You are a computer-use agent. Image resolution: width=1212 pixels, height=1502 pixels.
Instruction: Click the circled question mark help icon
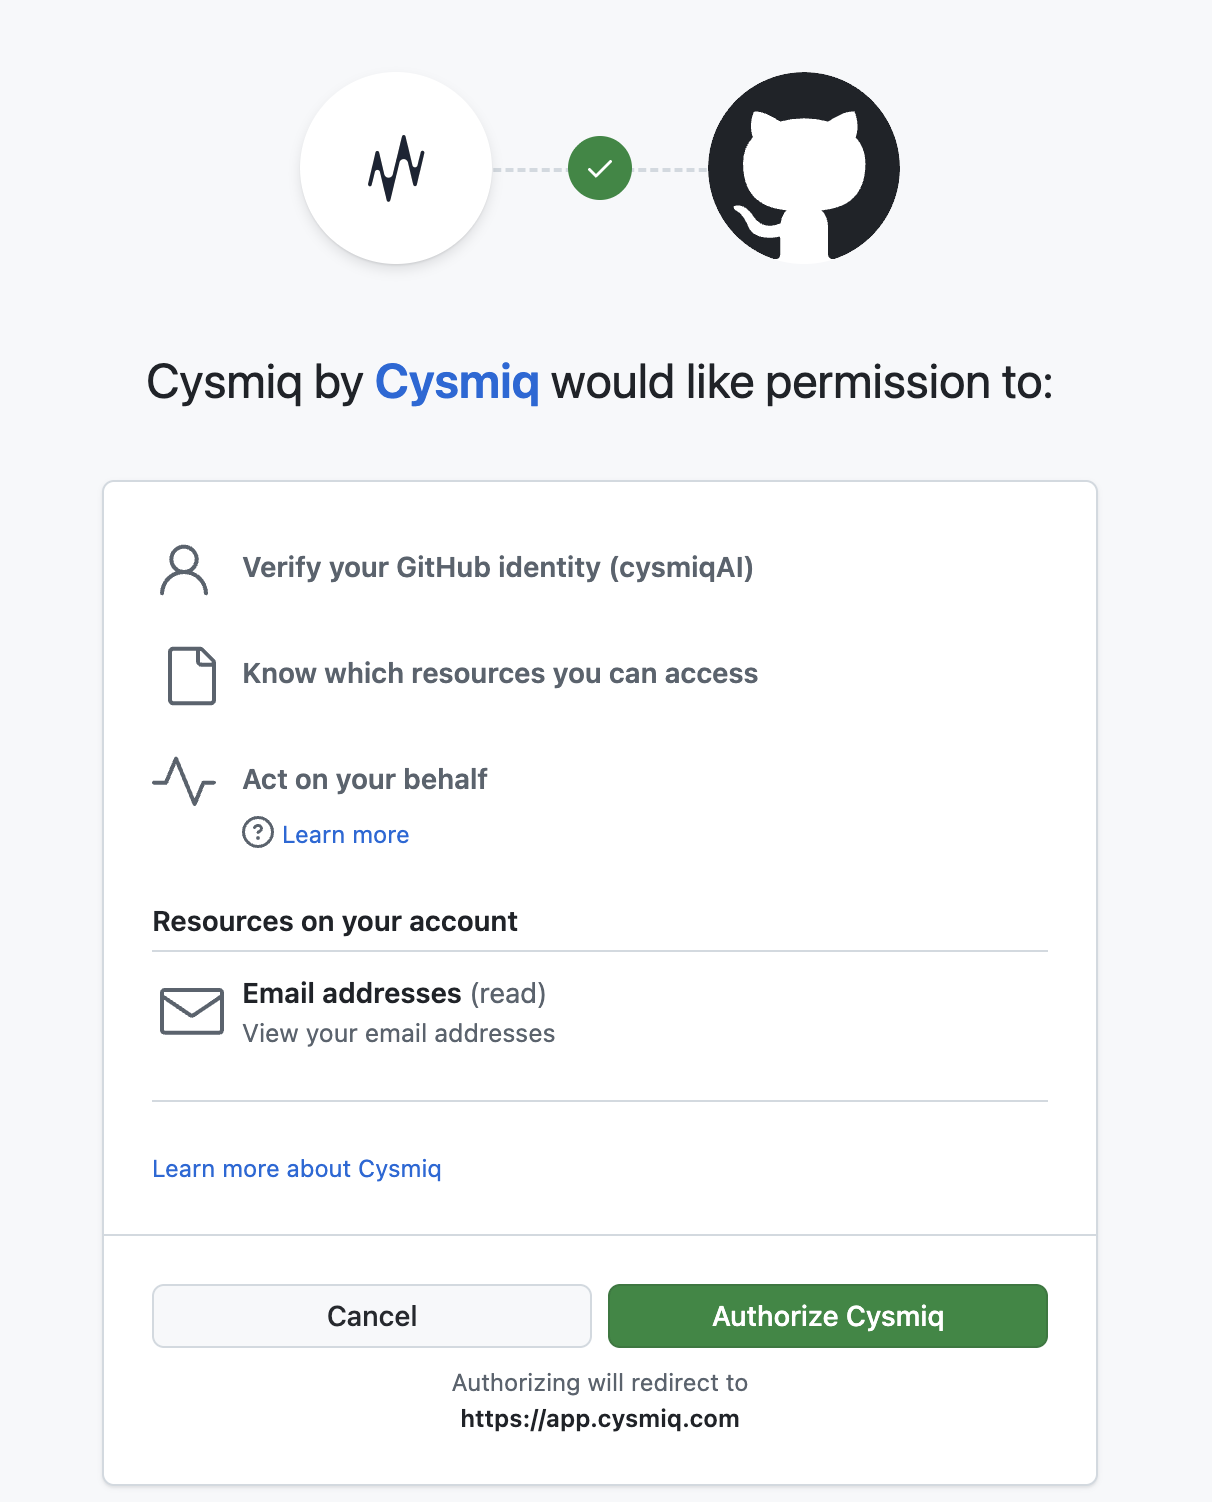(x=256, y=834)
